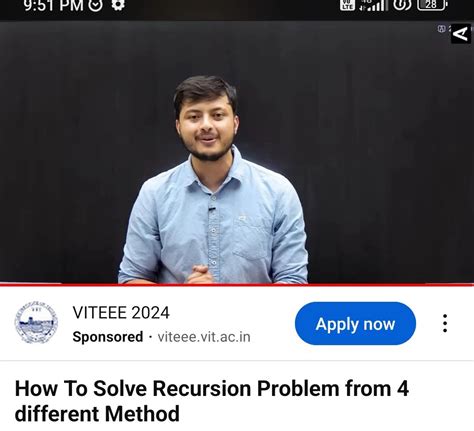Tap the alarm clock status icon
Viewport: 474px width, 431px height.
pos(95,5)
